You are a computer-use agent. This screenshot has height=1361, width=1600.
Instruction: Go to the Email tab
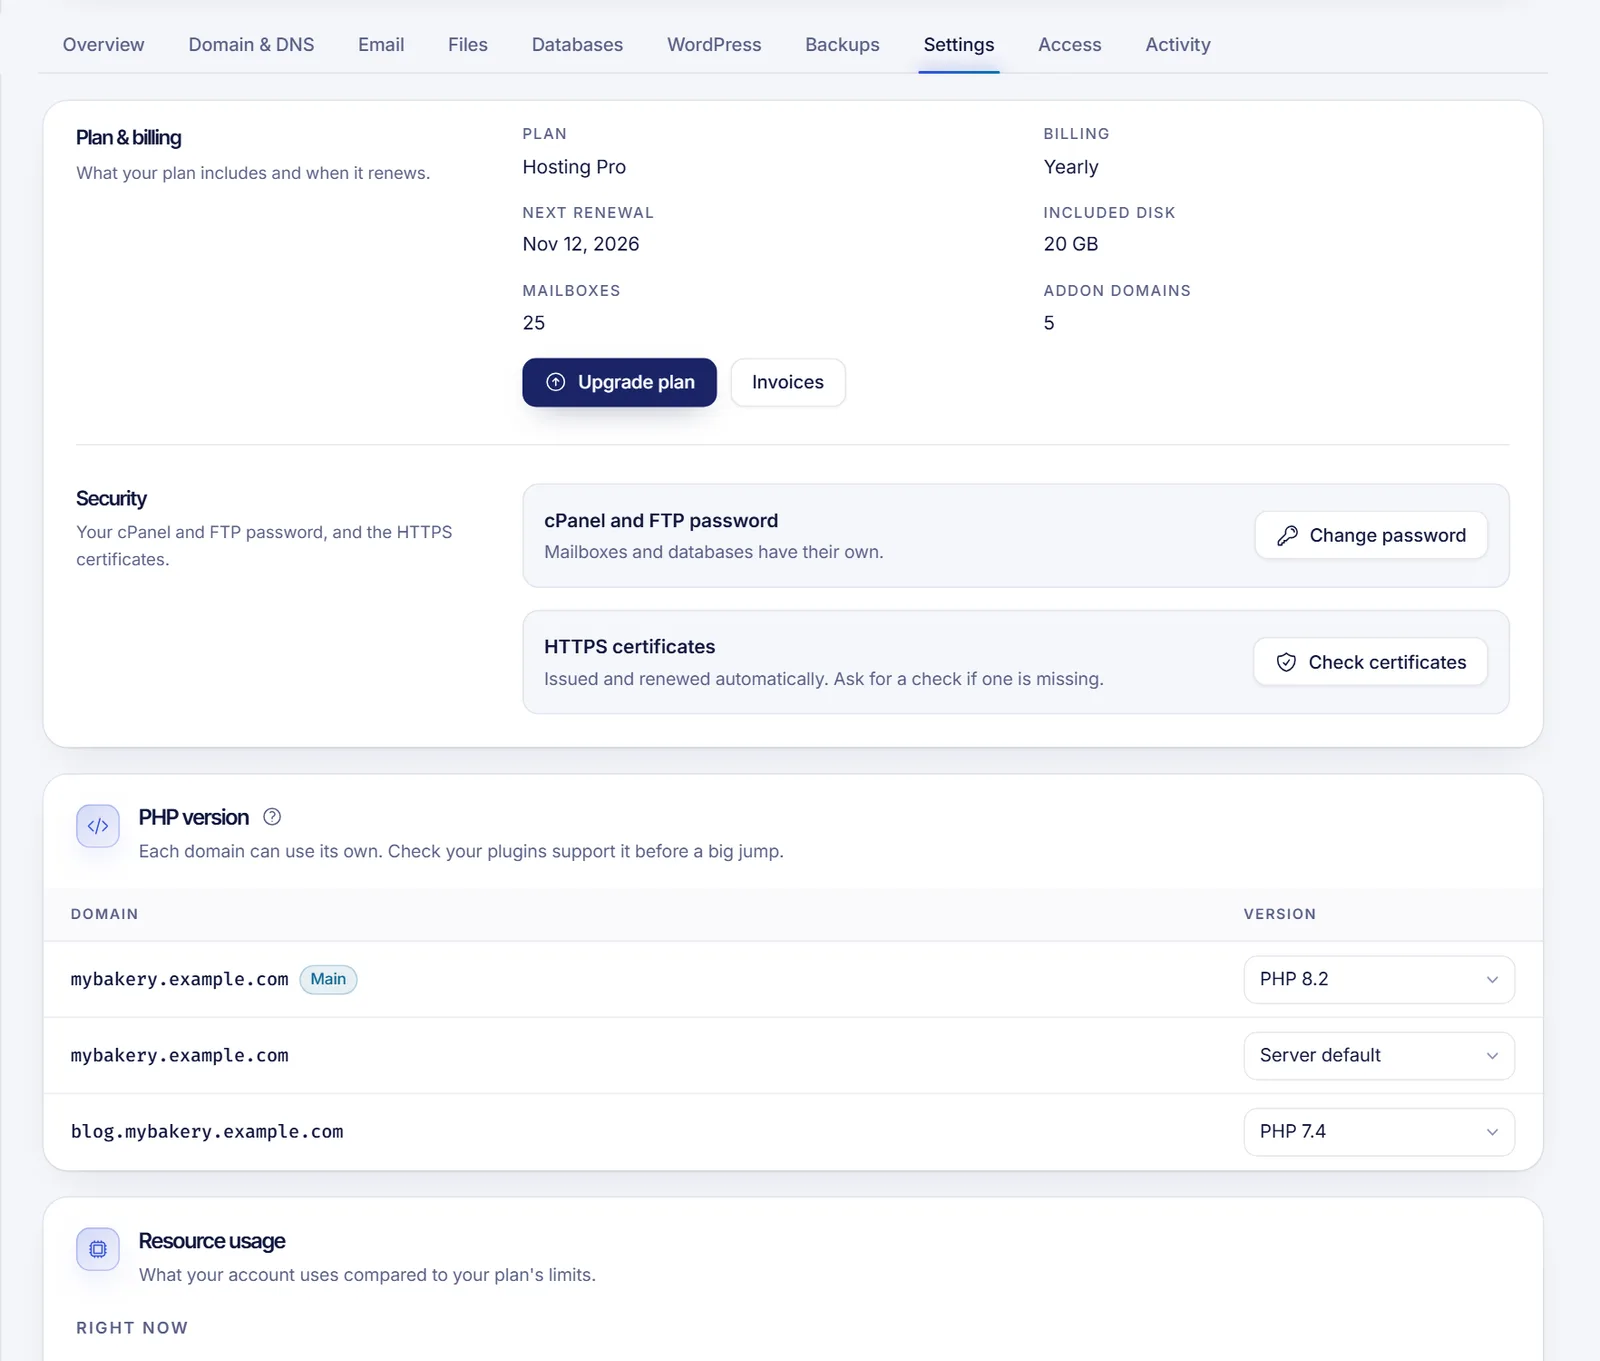pyautogui.click(x=381, y=45)
